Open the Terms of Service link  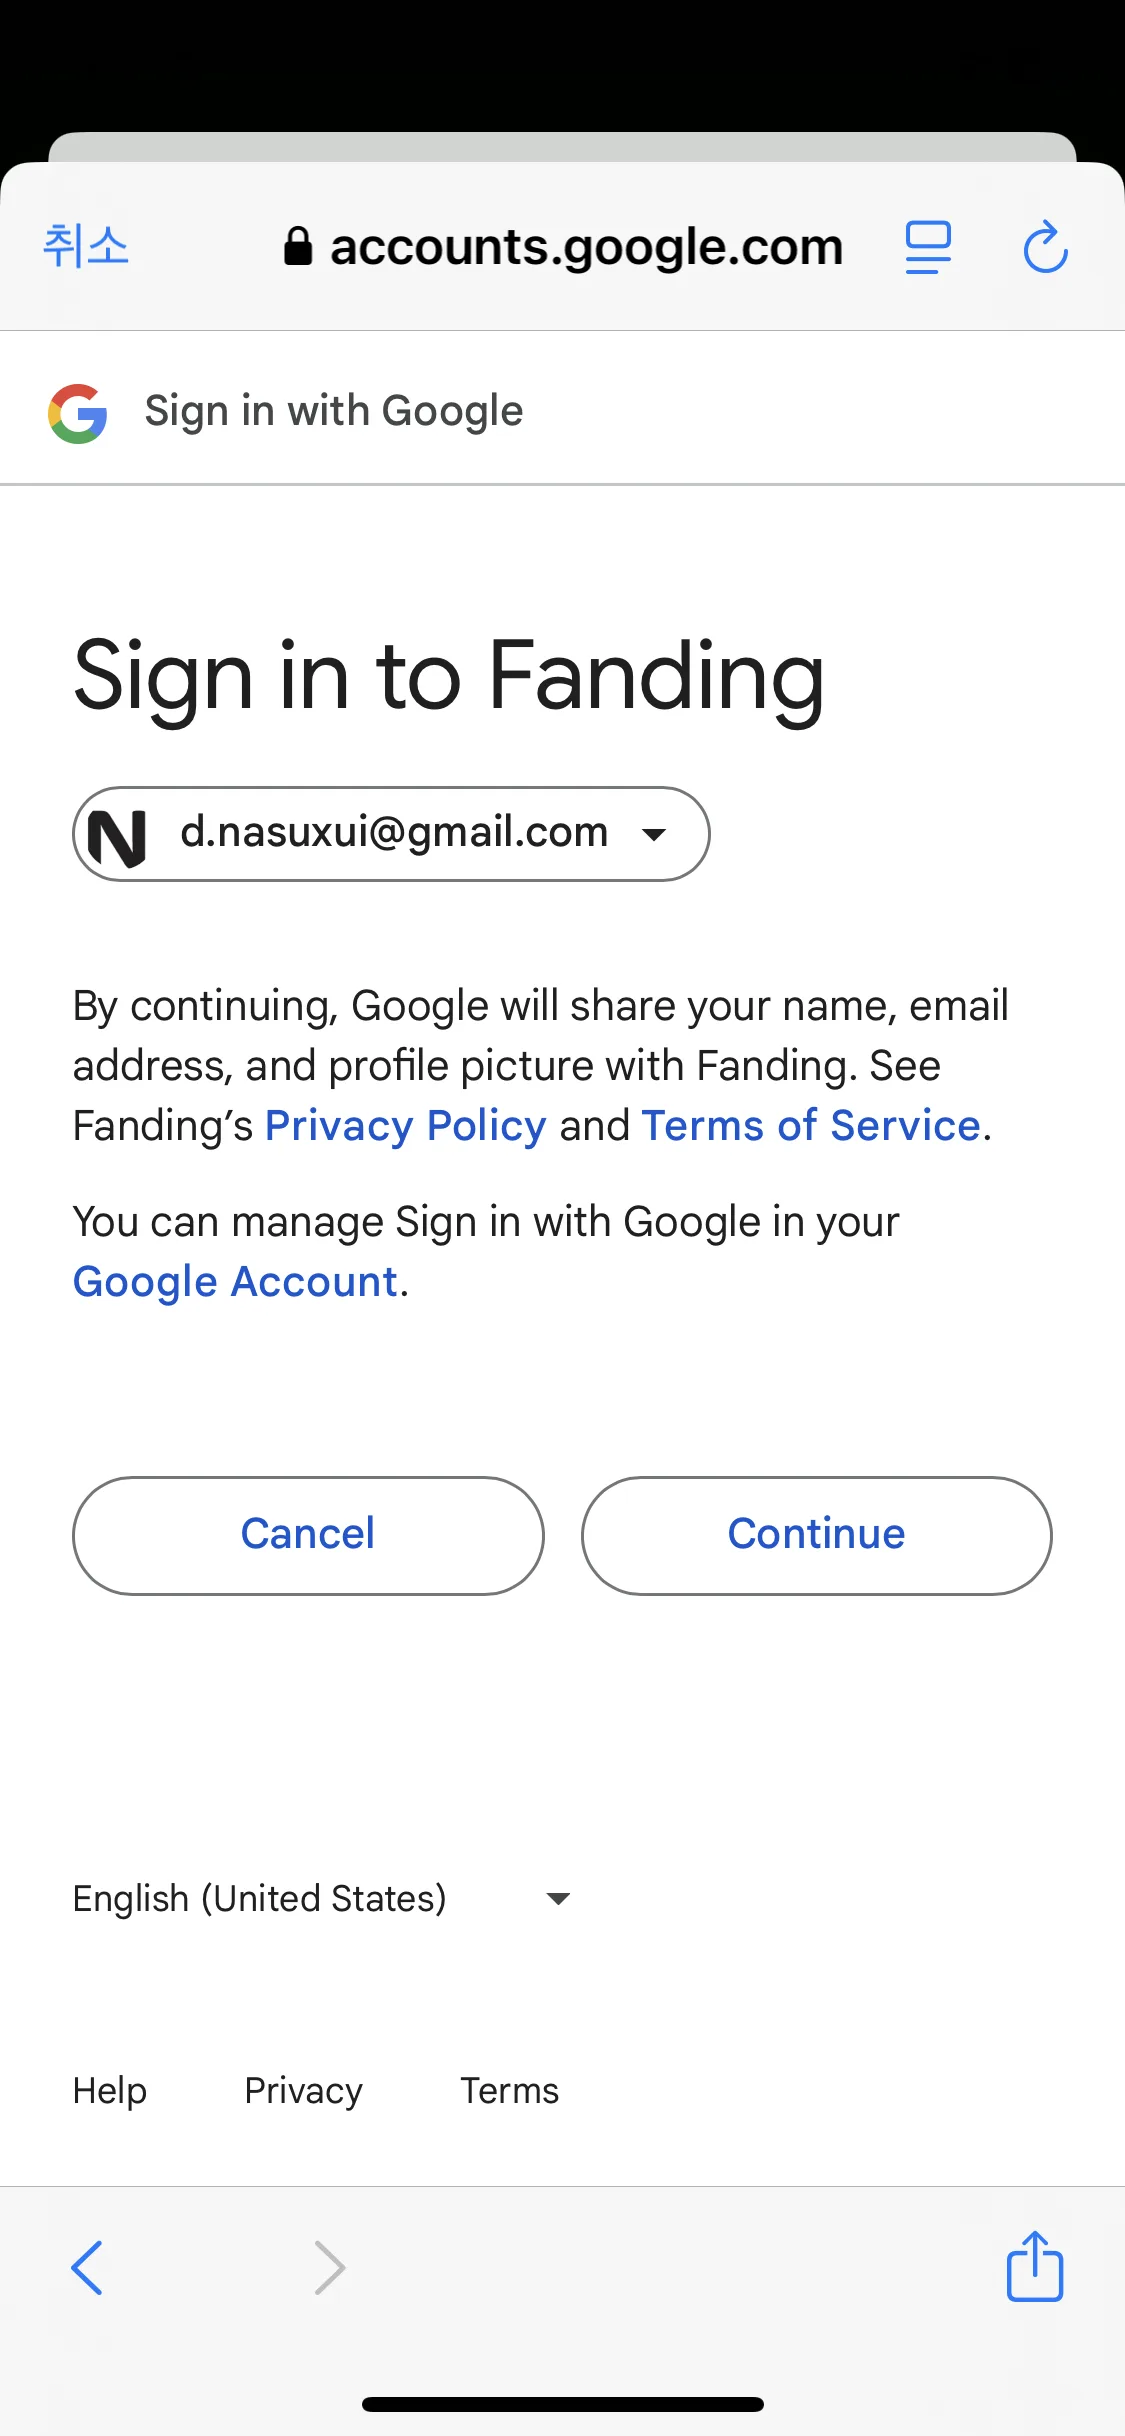point(811,1126)
